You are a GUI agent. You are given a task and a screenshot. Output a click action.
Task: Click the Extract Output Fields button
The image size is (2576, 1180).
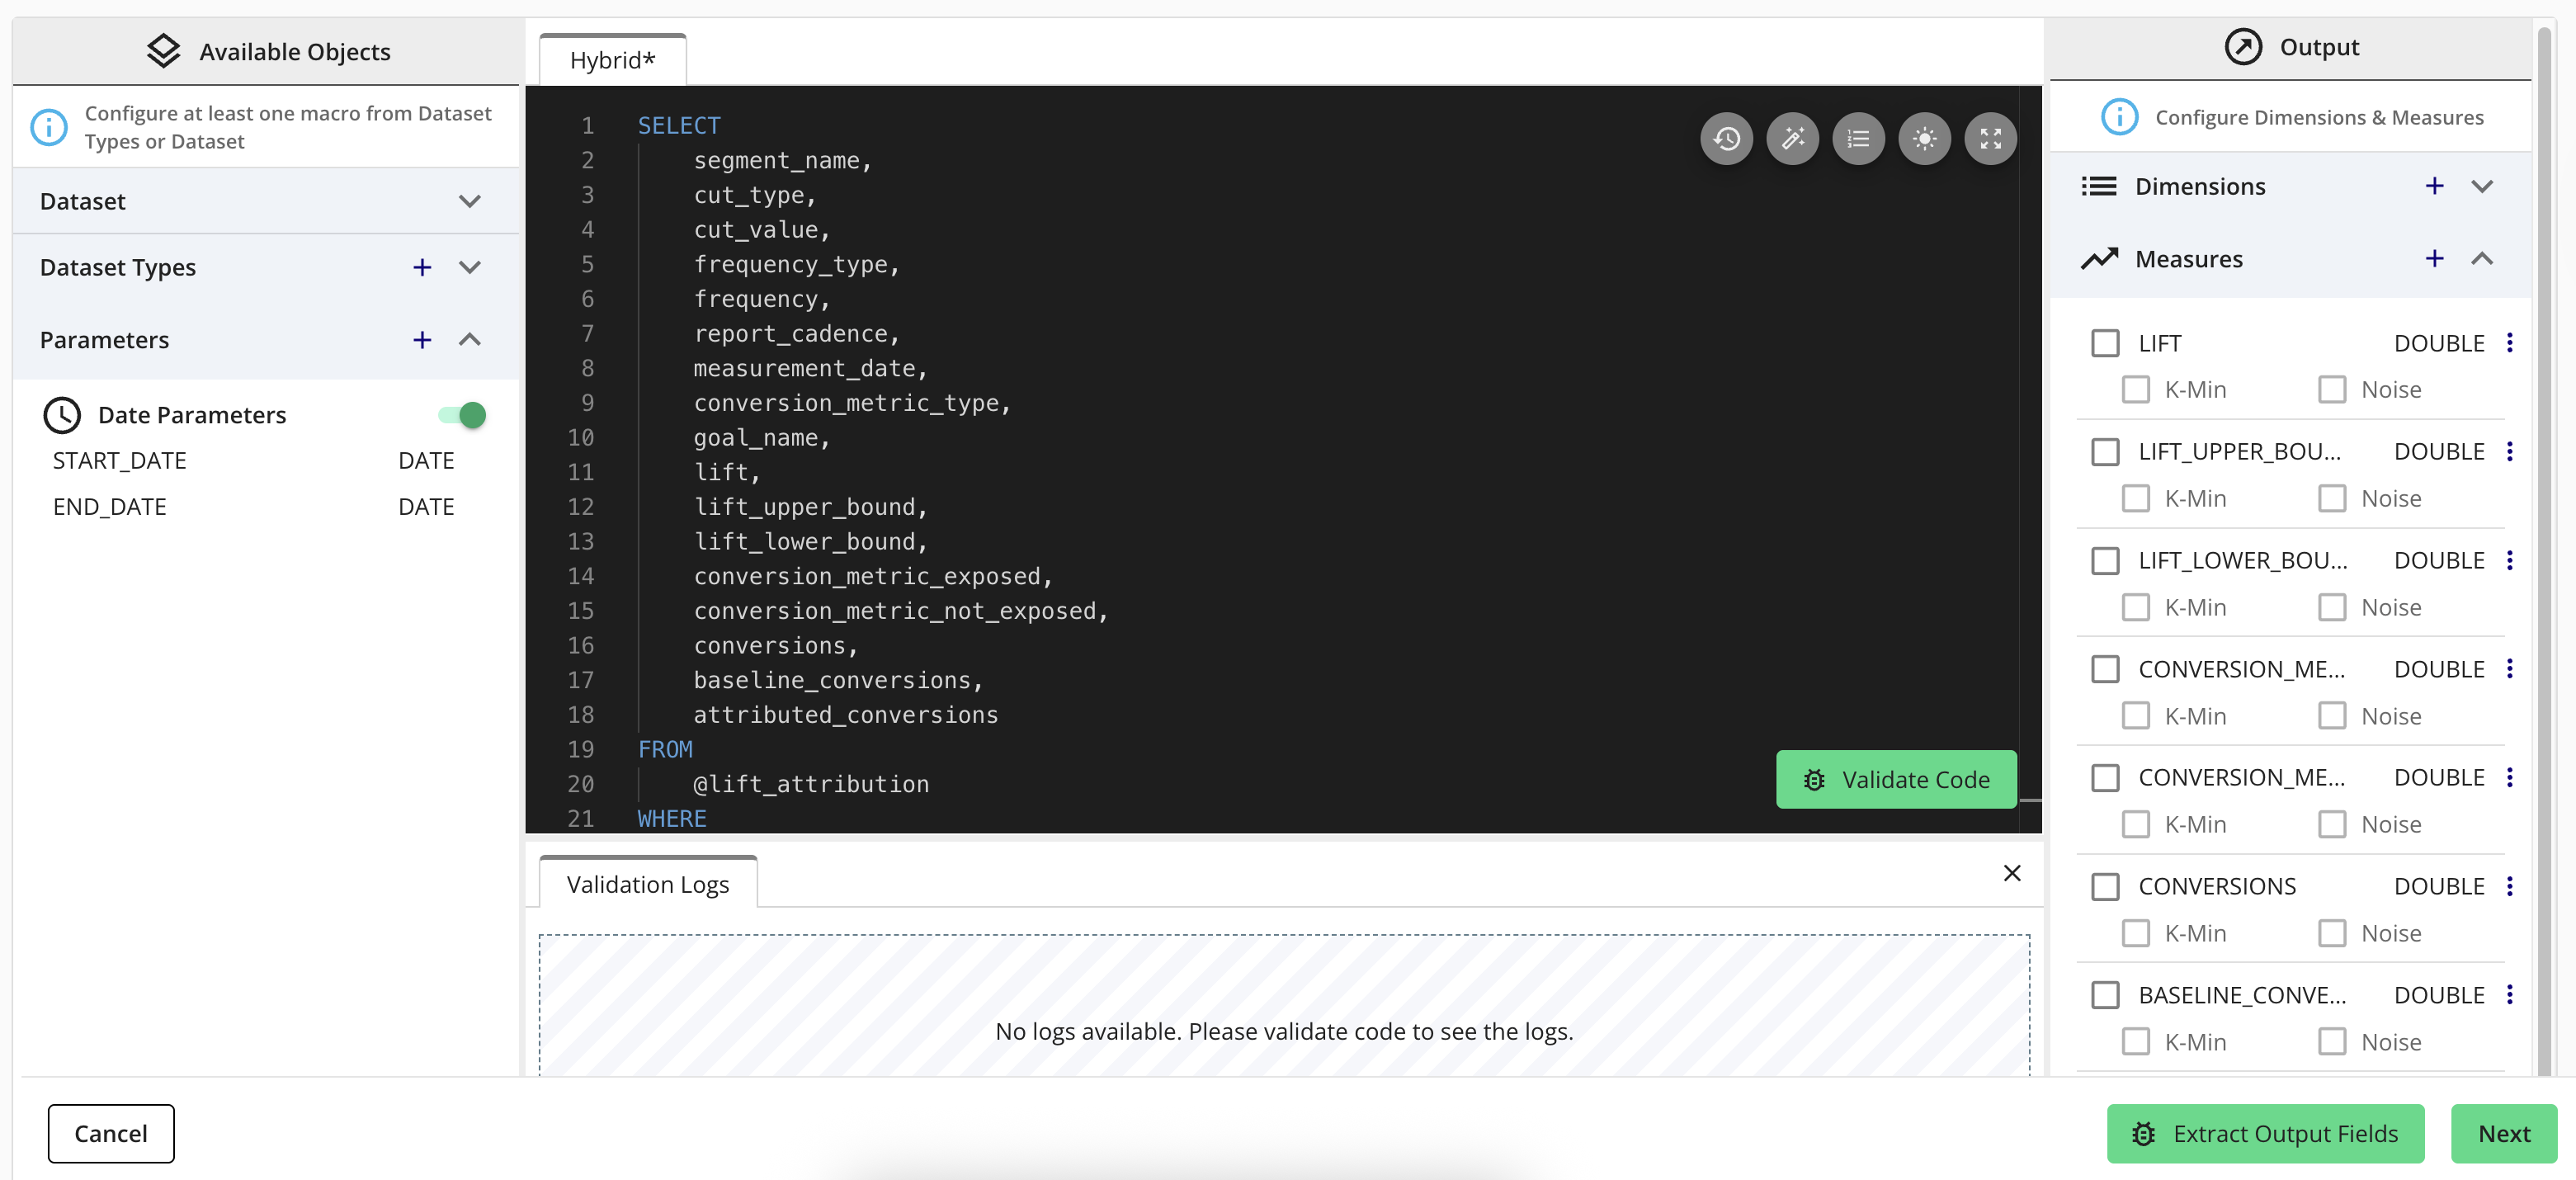point(2264,1133)
